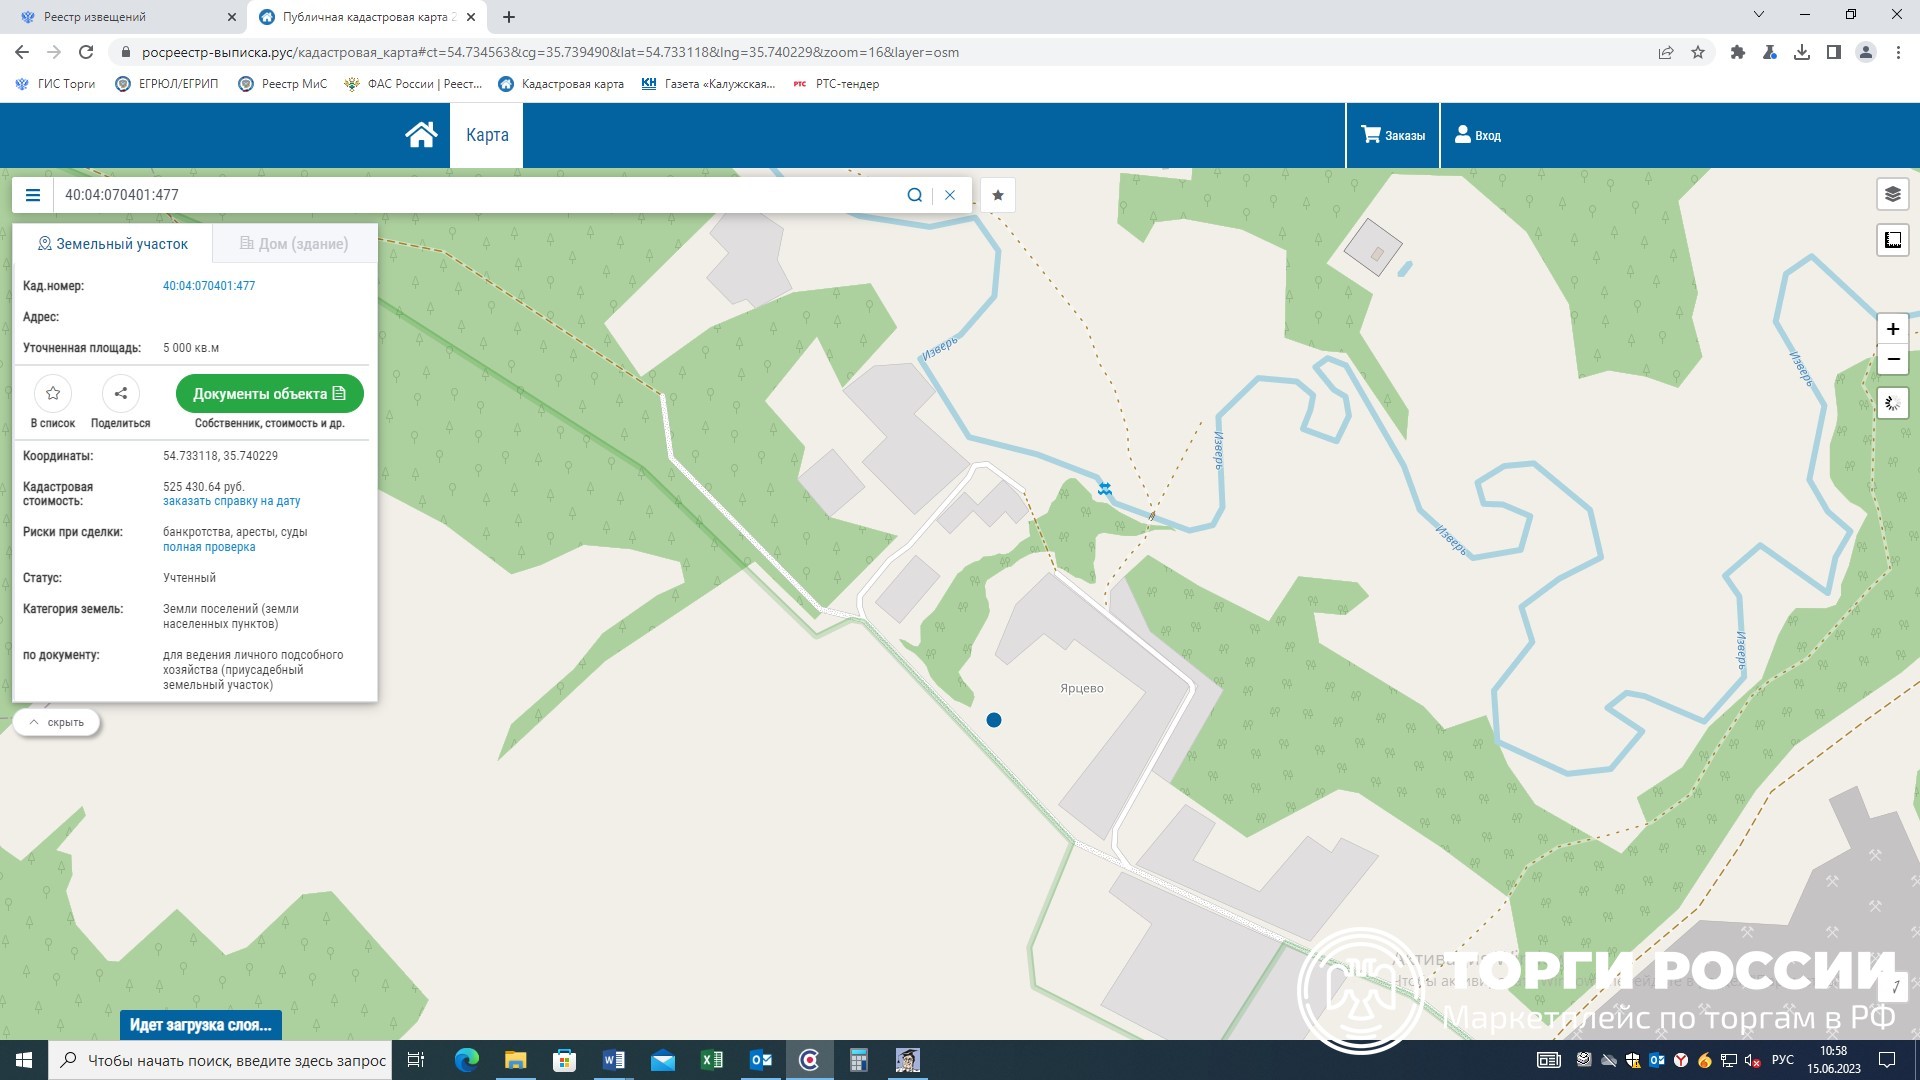This screenshot has height=1080, width=1920.
Task: Select the Дом (здание) tab
Action: click(291, 244)
